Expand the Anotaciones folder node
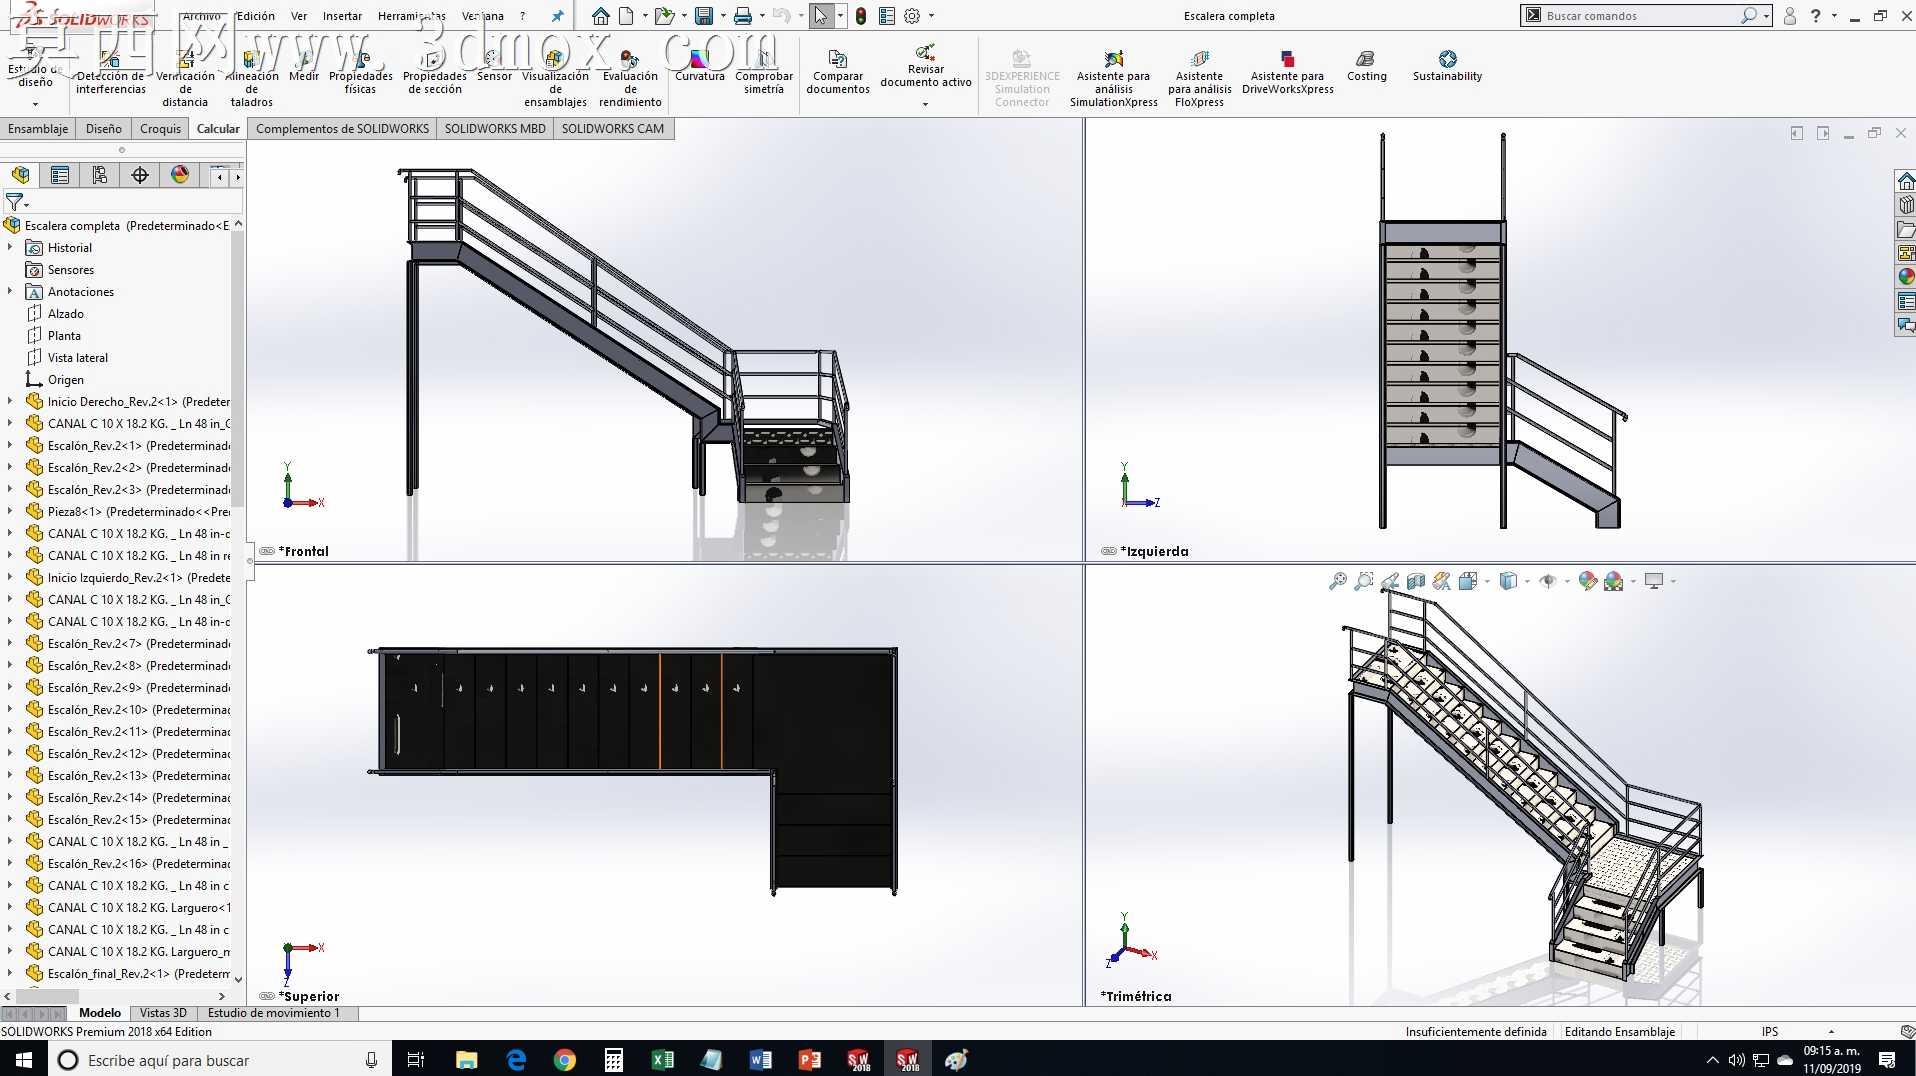This screenshot has height=1076, width=1916. coord(10,291)
